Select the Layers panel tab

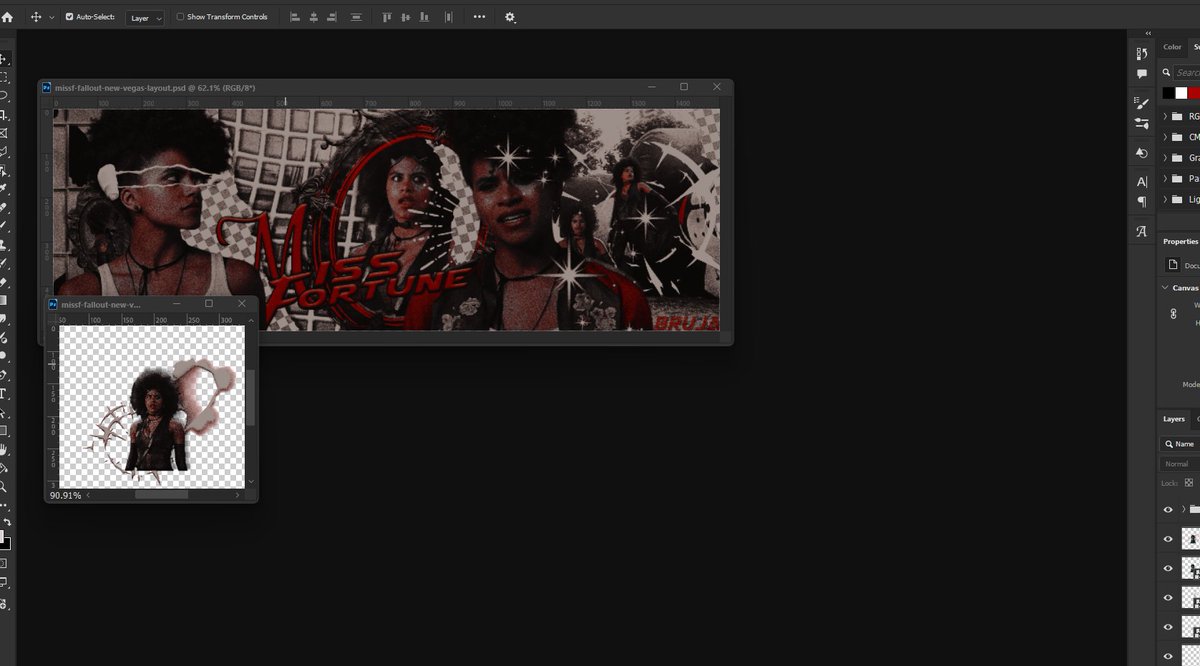[x=1174, y=419]
